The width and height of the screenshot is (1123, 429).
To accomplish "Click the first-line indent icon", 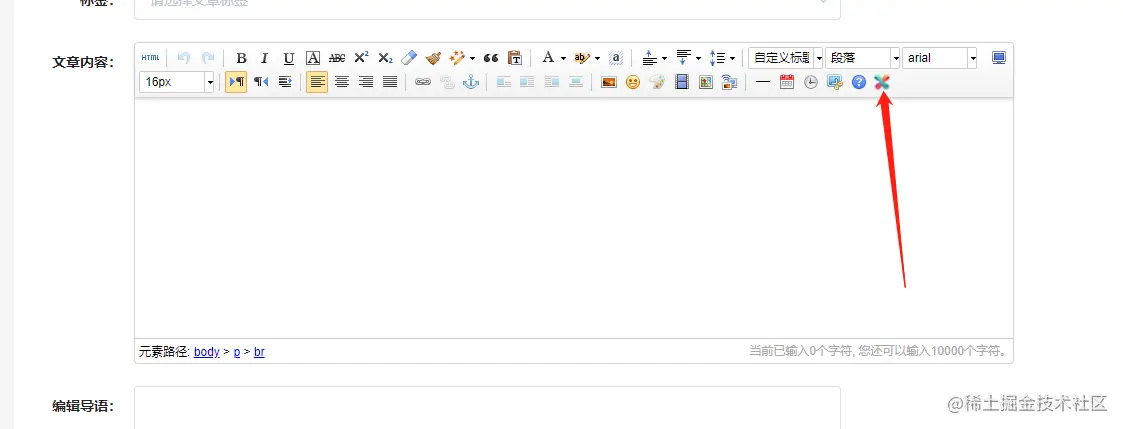I will (285, 82).
